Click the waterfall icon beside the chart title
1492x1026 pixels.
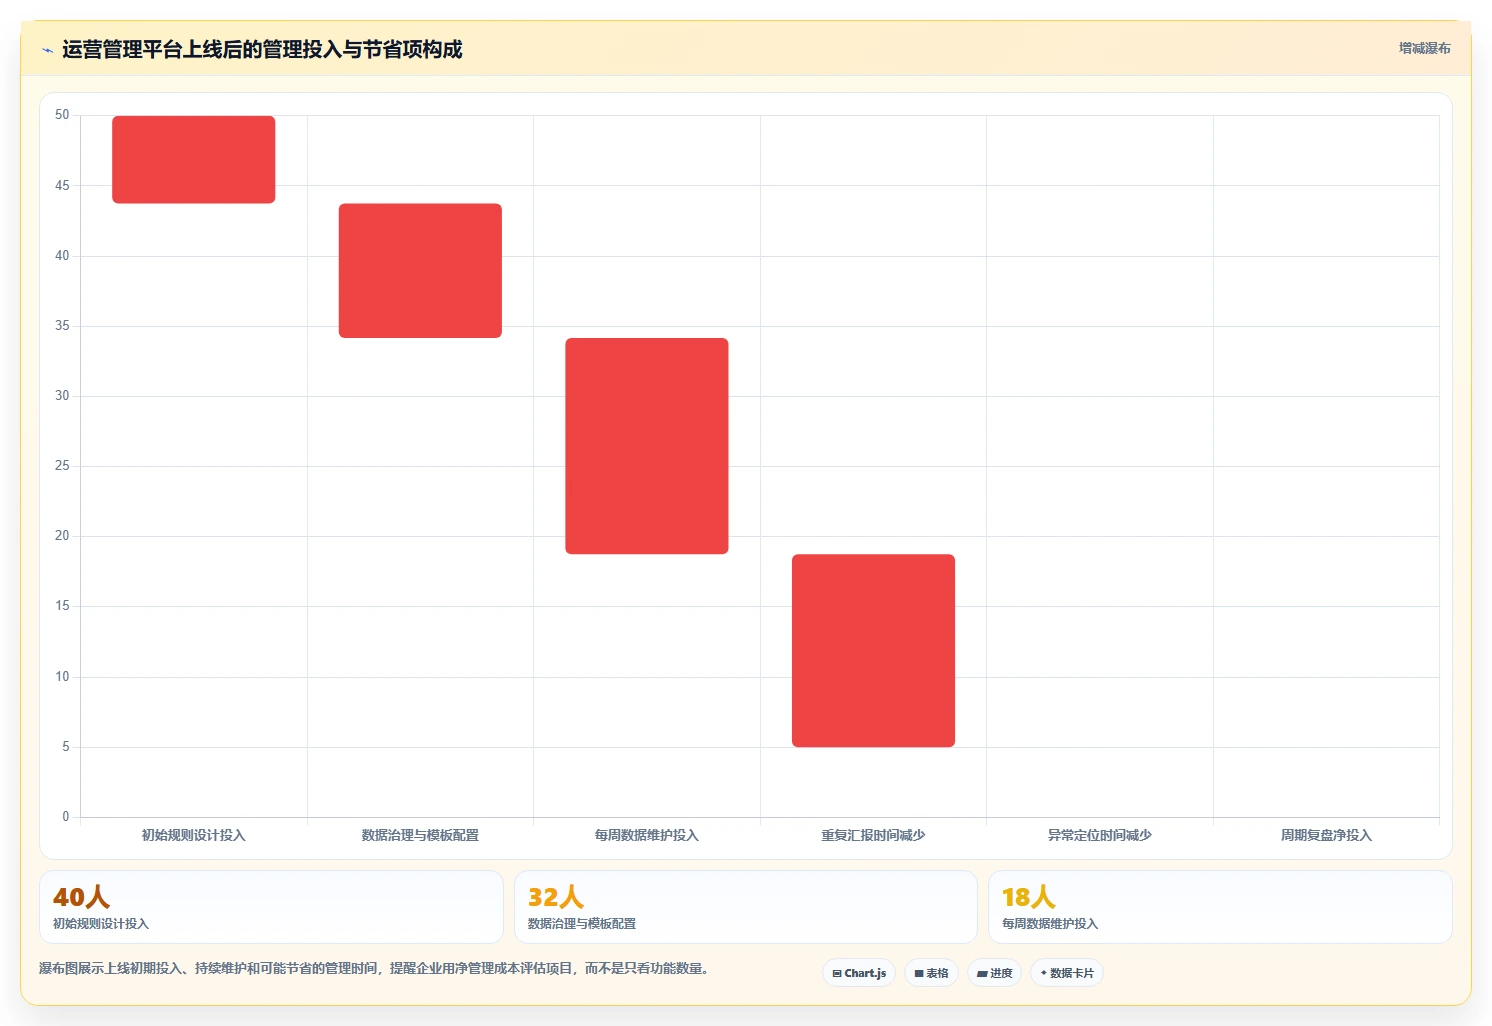click(47, 50)
